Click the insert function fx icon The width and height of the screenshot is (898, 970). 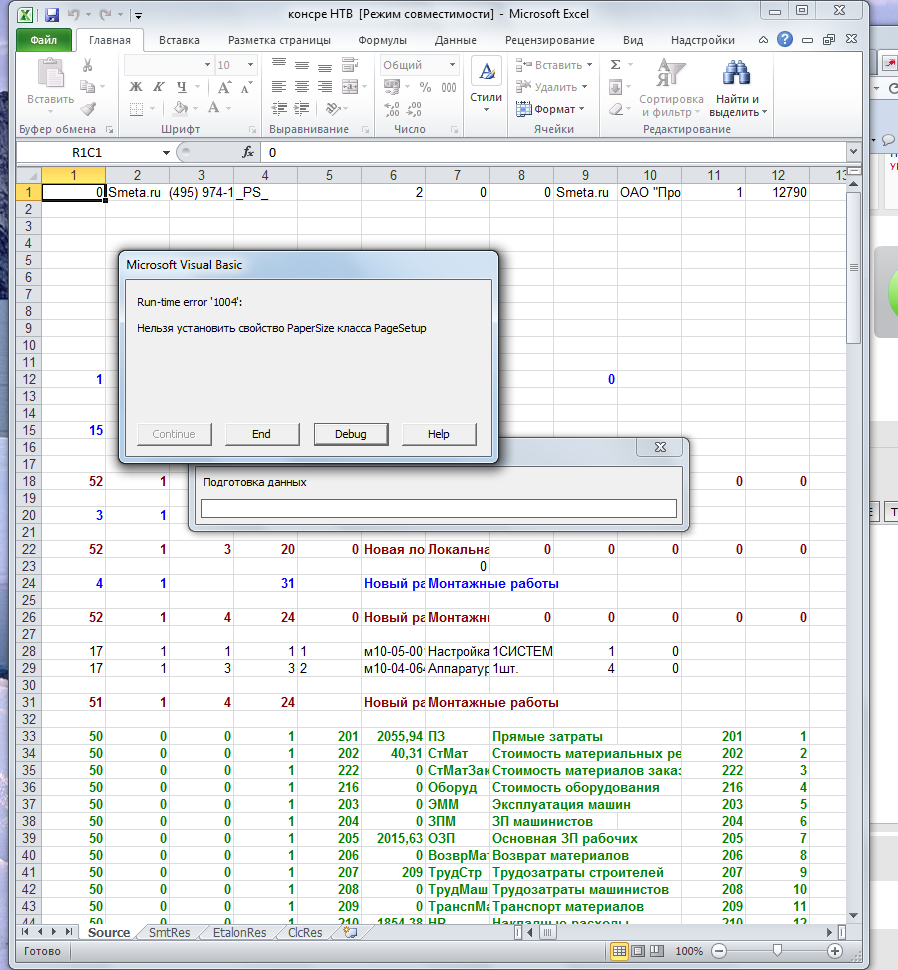click(248, 153)
